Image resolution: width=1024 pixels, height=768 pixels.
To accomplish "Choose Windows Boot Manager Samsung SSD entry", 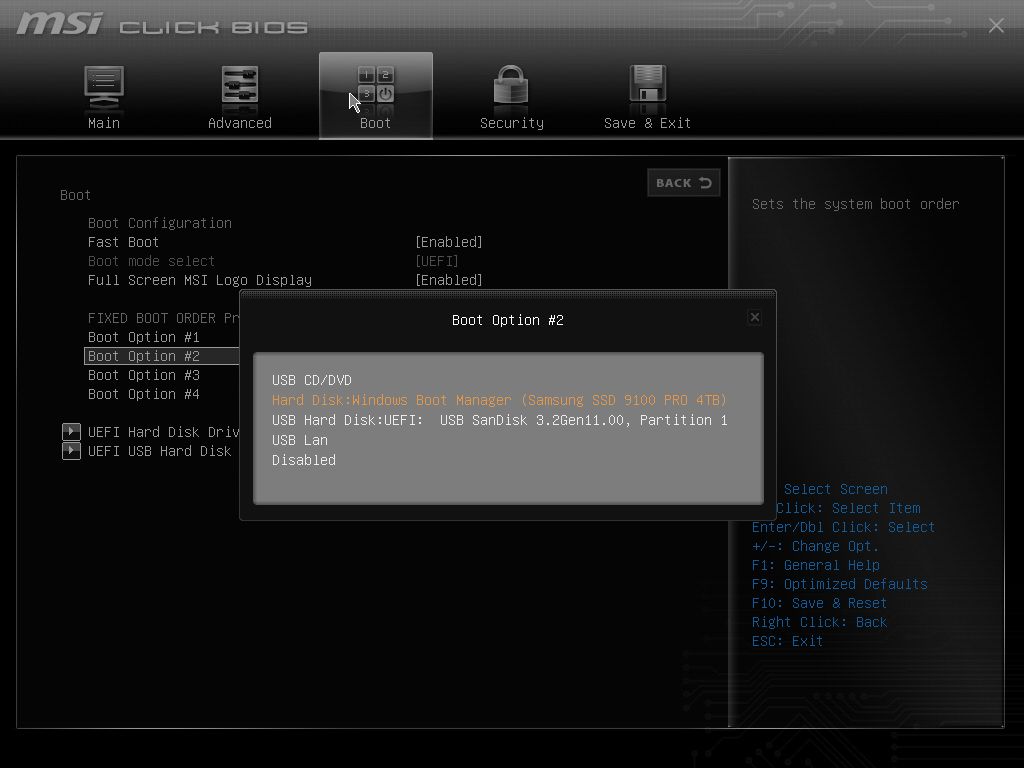I will click(x=499, y=400).
